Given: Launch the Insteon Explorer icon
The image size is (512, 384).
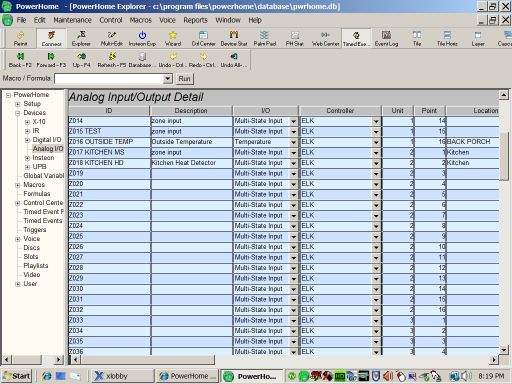Looking at the screenshot, I should [142, 38].
